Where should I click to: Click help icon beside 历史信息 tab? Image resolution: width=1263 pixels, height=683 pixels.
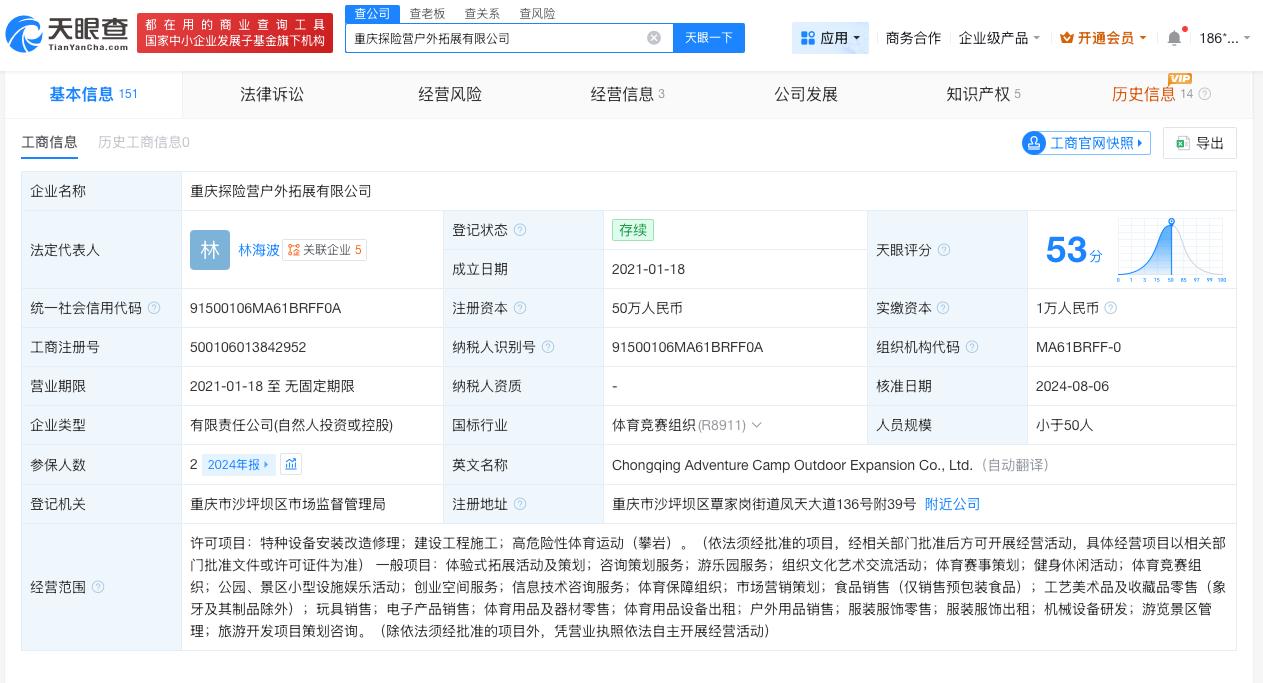pyautogui.click(x=1204, y=94)
